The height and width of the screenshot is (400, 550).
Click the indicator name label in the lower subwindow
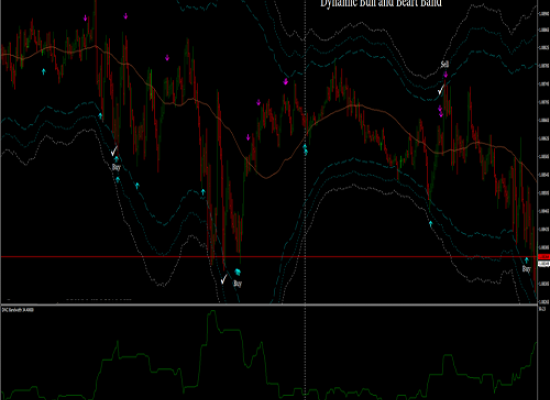(x=18, y=310)
